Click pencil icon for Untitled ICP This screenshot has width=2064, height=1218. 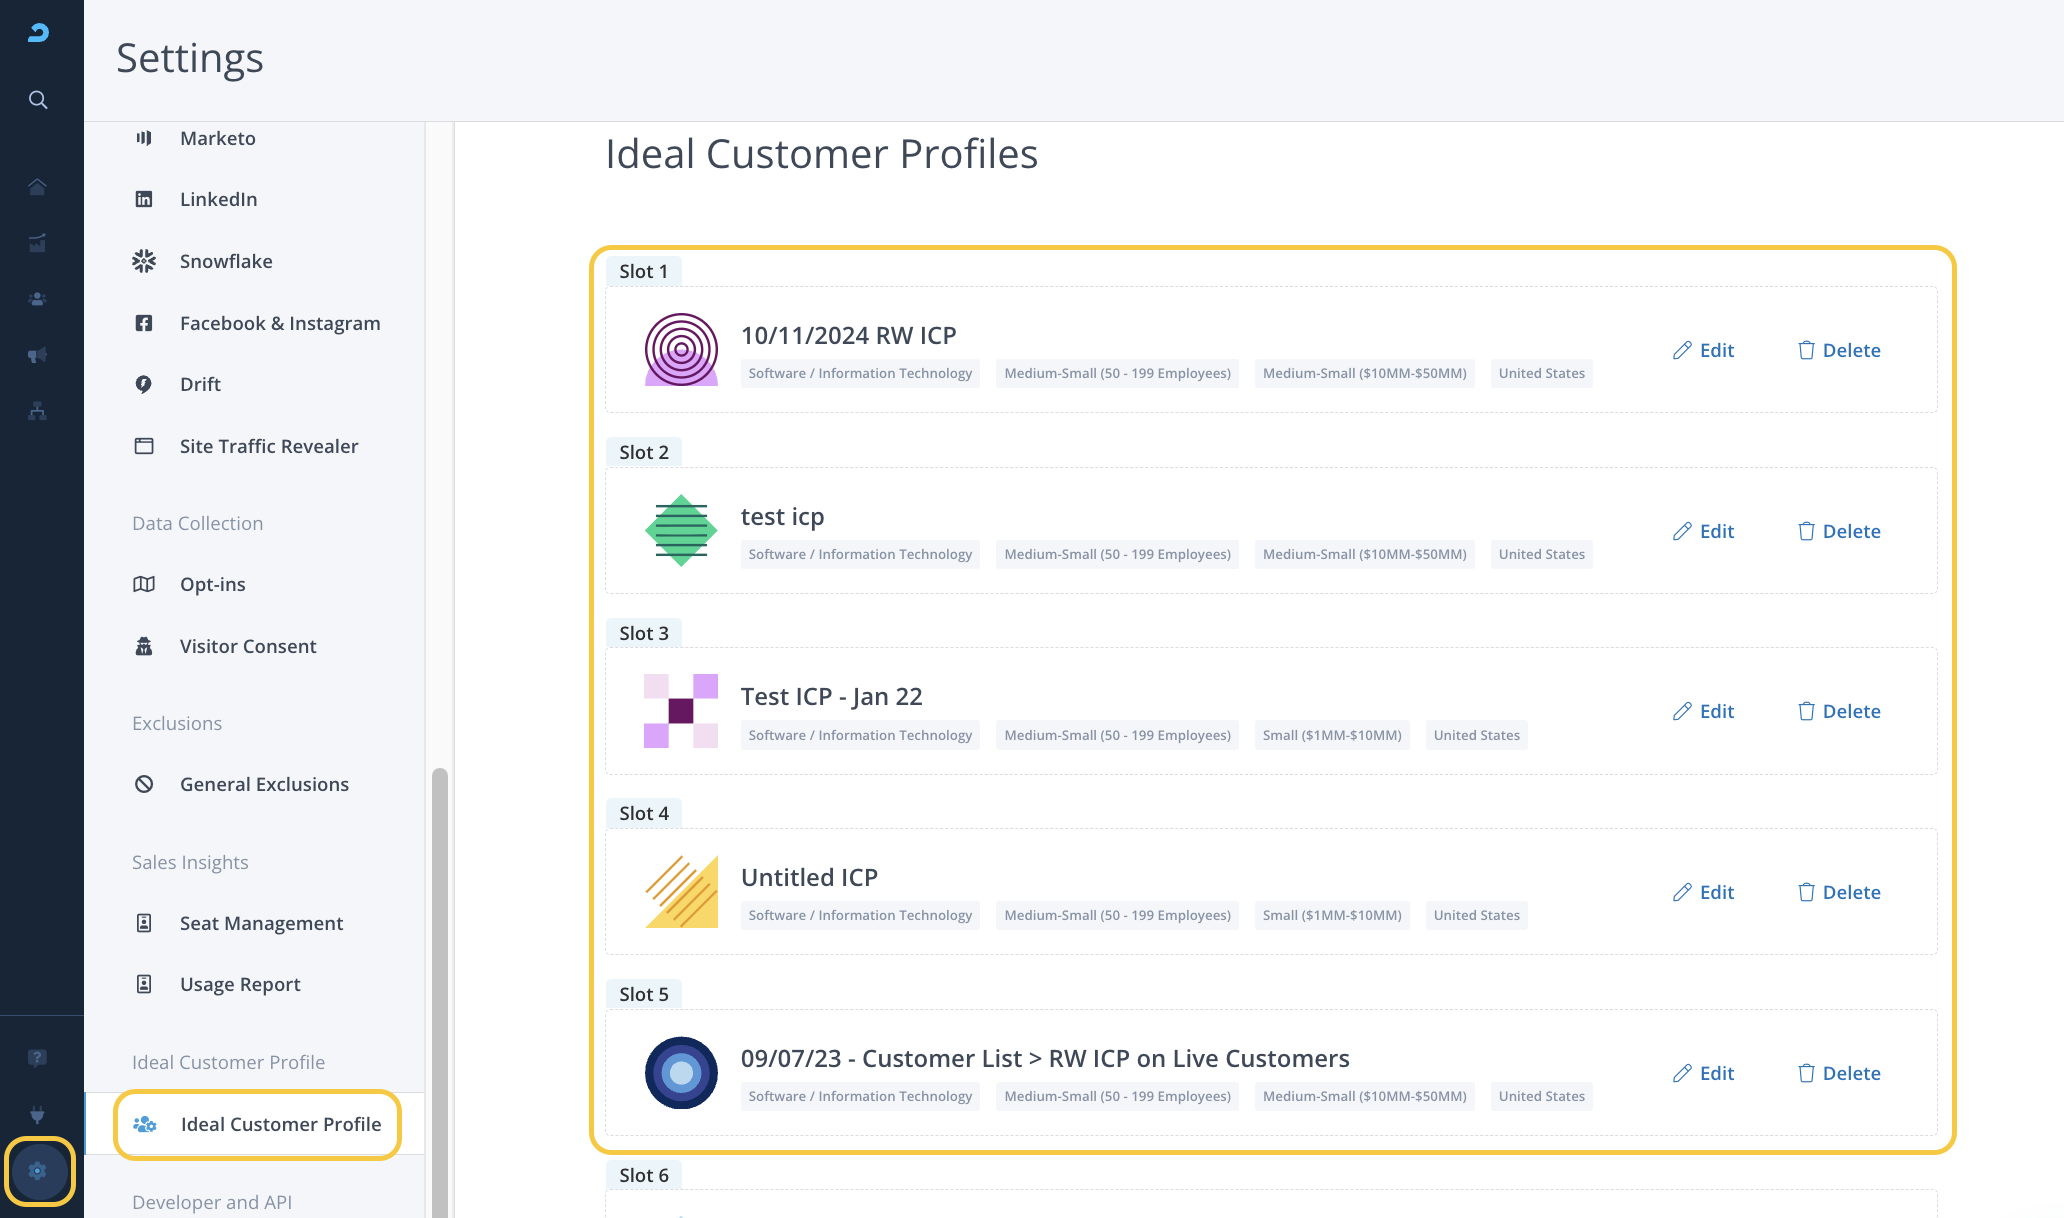pyautogui.click(x=1682, y=892)
